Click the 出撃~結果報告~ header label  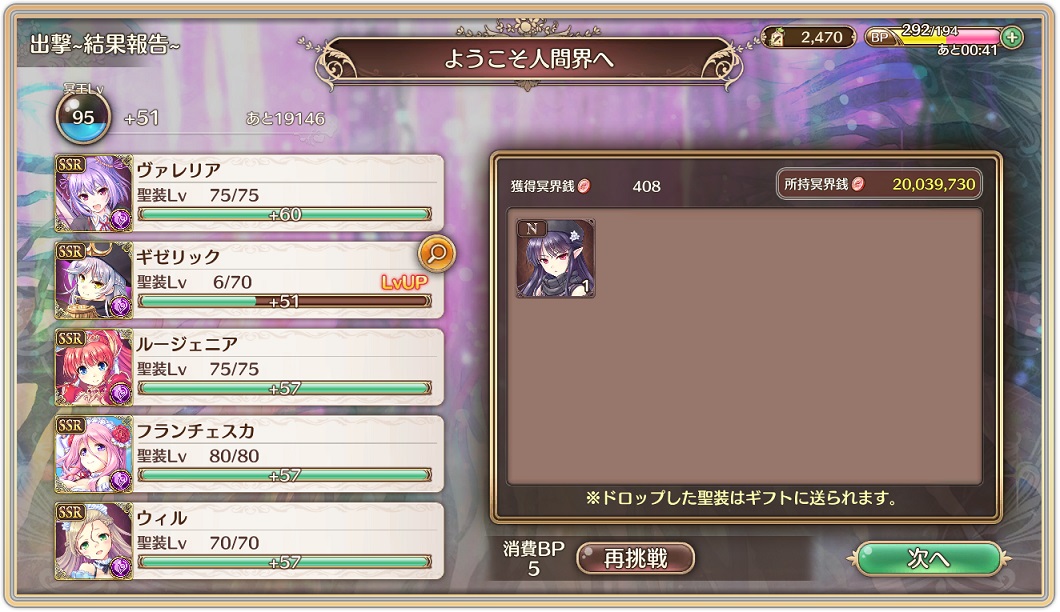[105, 45]
